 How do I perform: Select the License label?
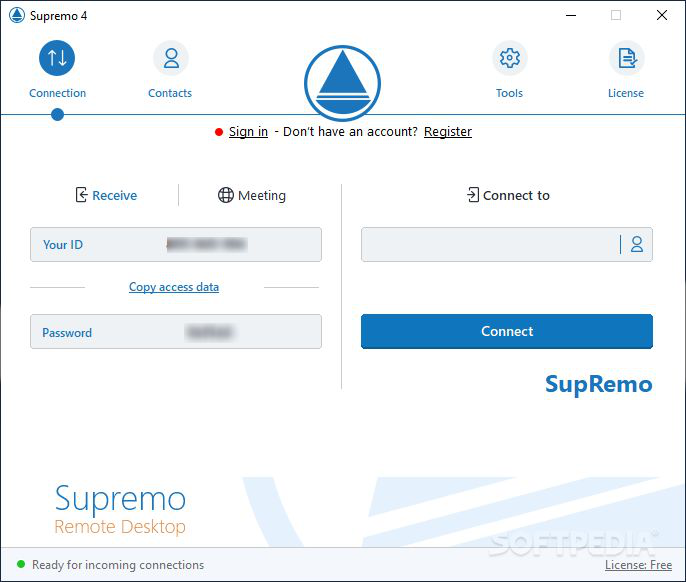point(626,93)
